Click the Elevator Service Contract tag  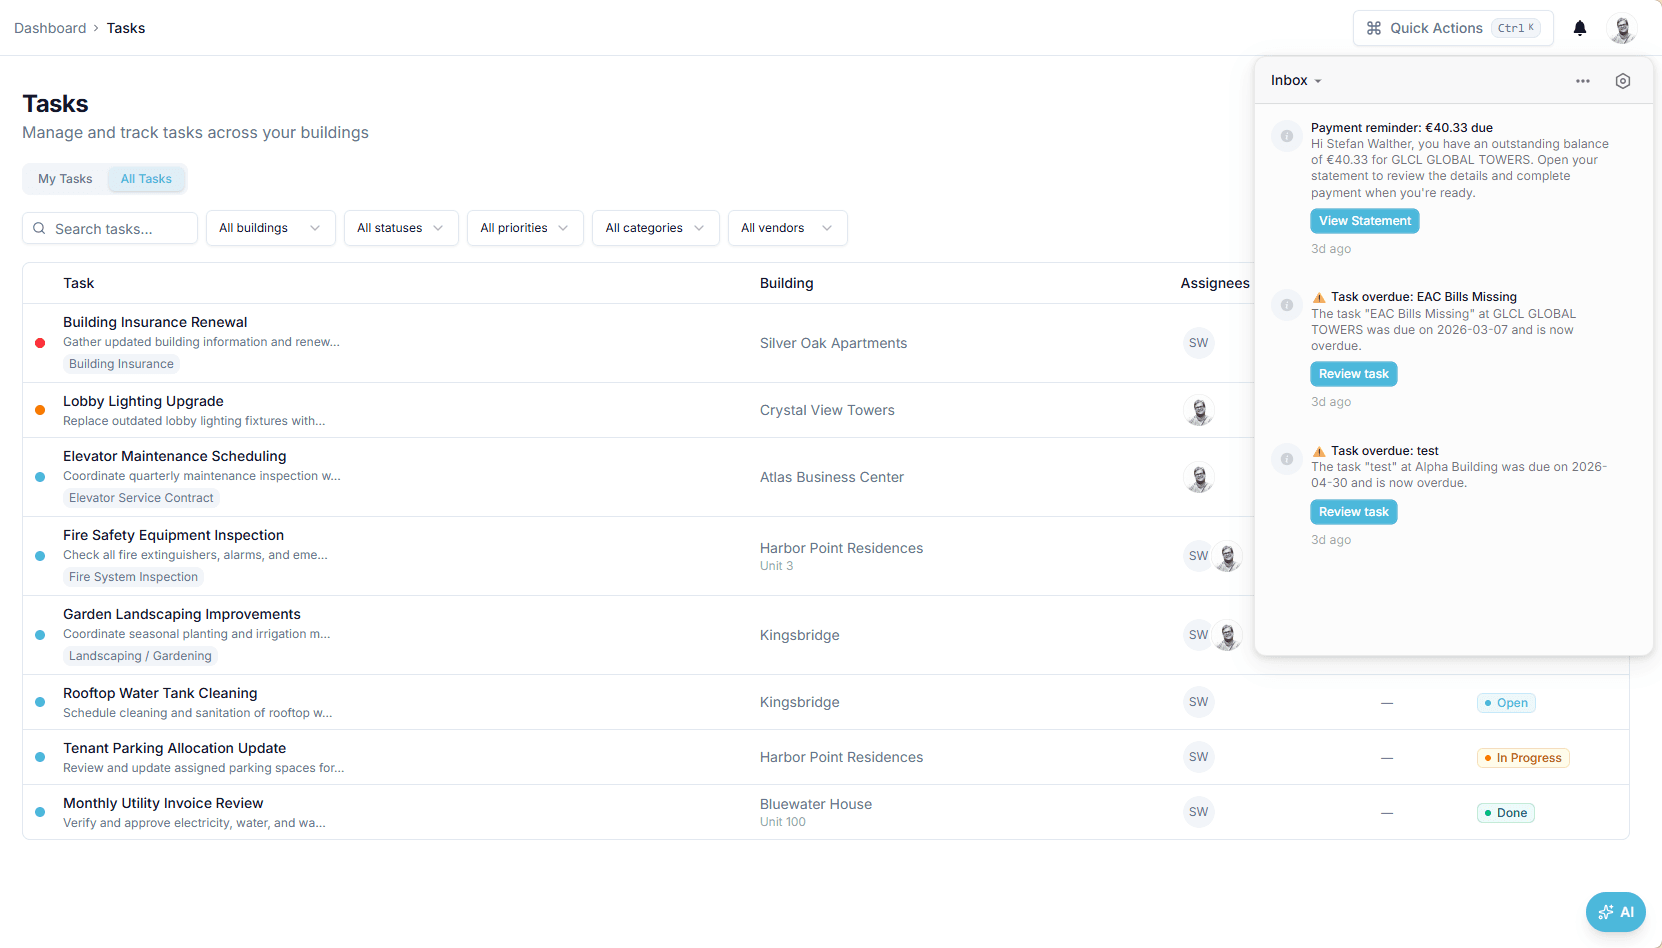point(141,498)
